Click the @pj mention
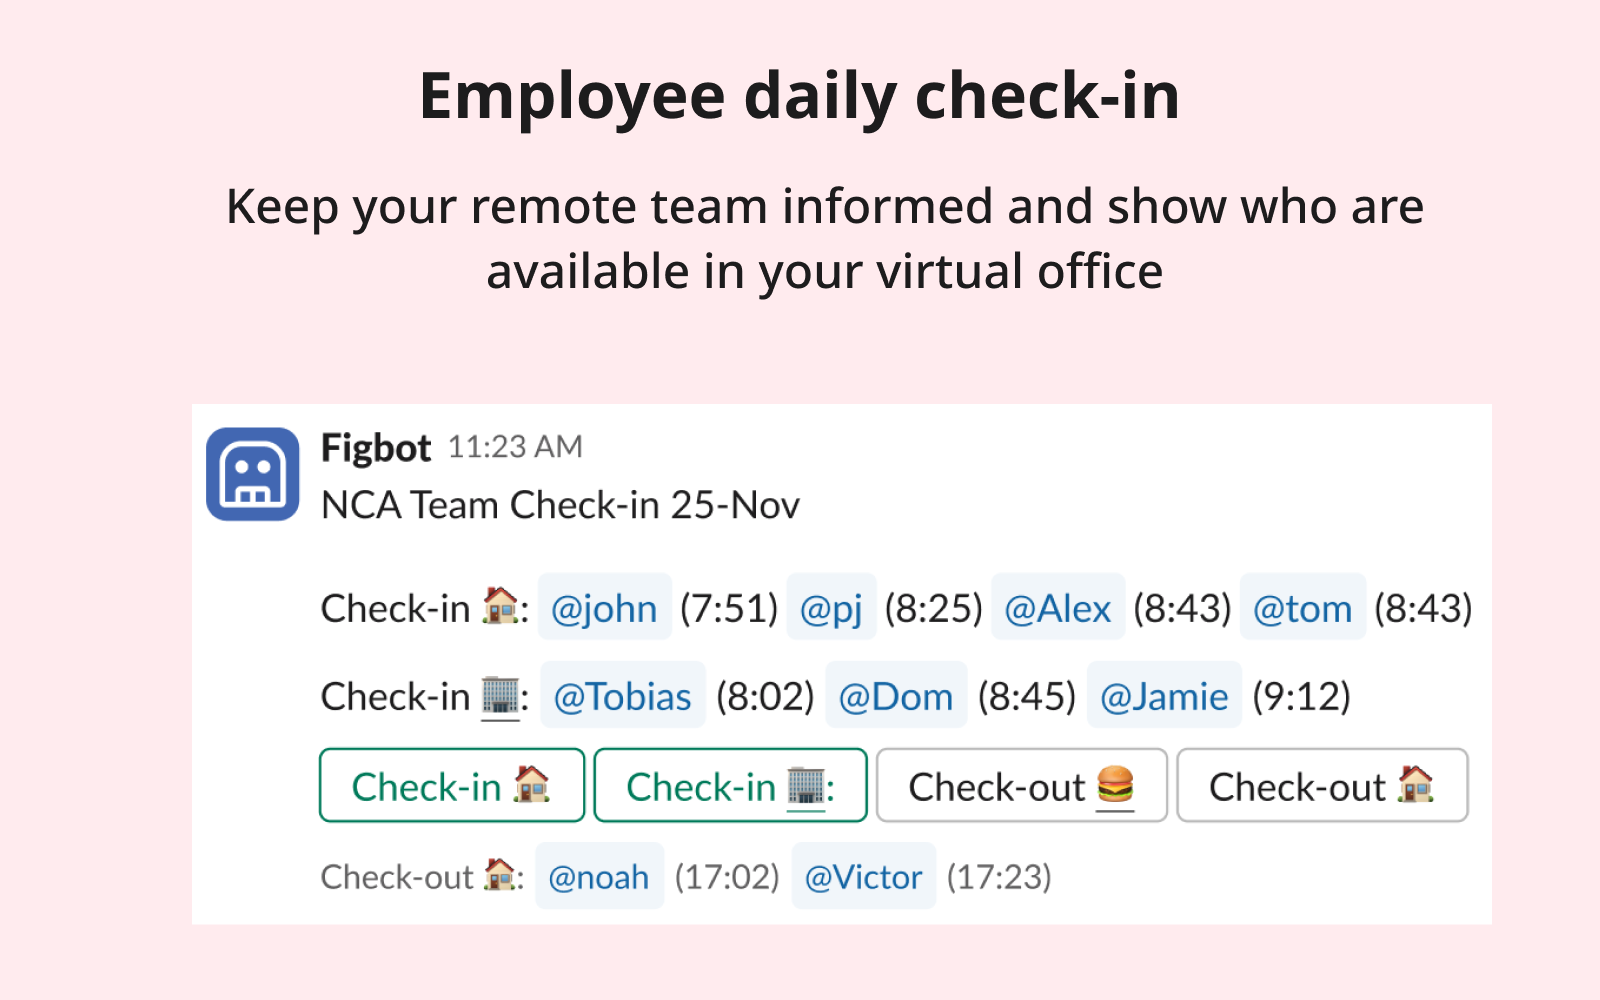 pos(831,608)
